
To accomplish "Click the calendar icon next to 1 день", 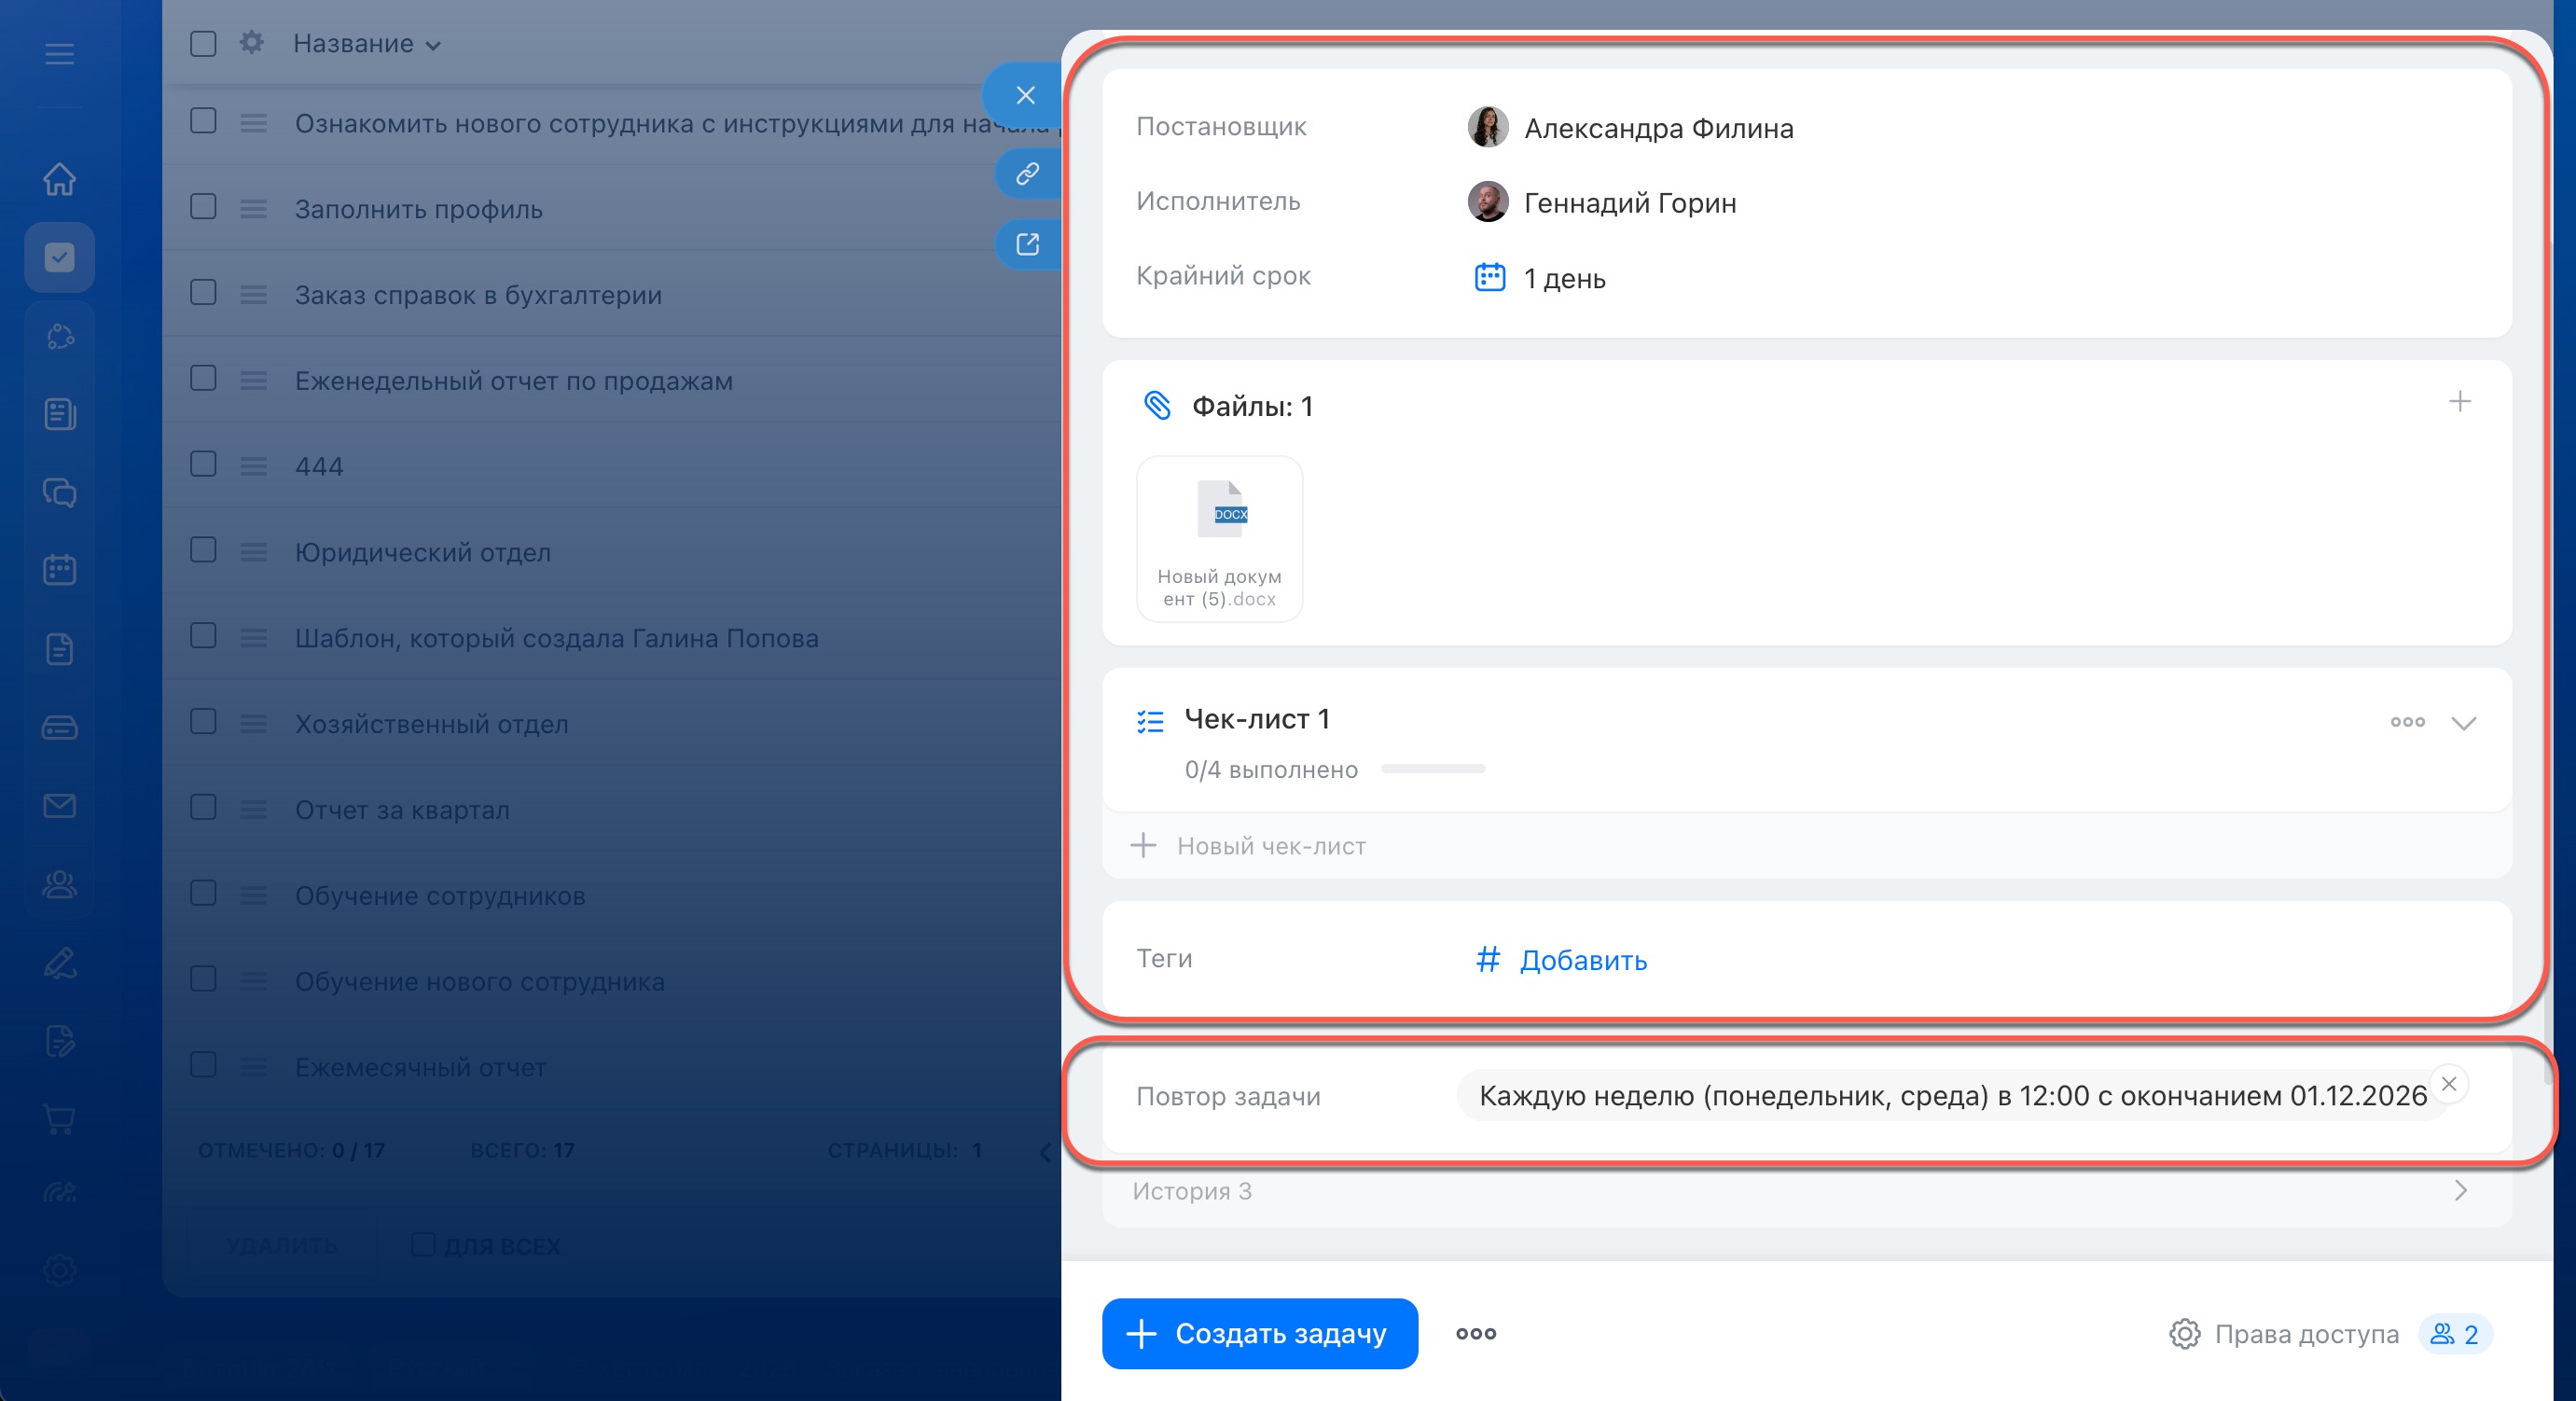I will [x=1489, y=277].
